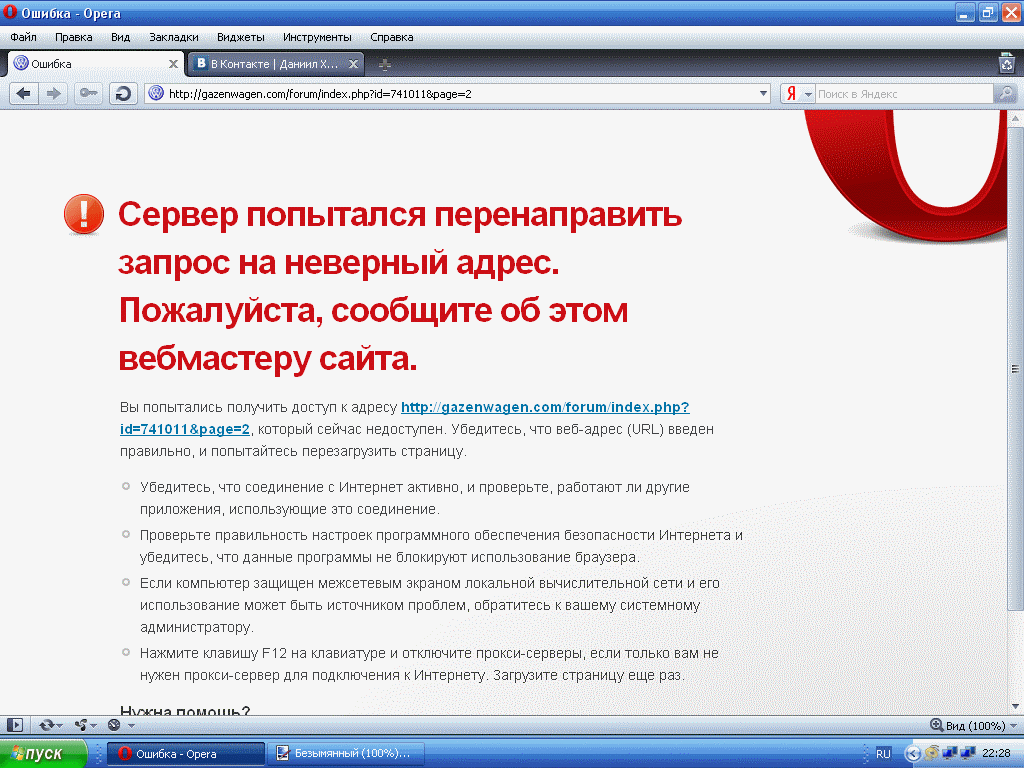Reload the page with the Reload button
This screenshot has height=768, width=1024.
123,94
